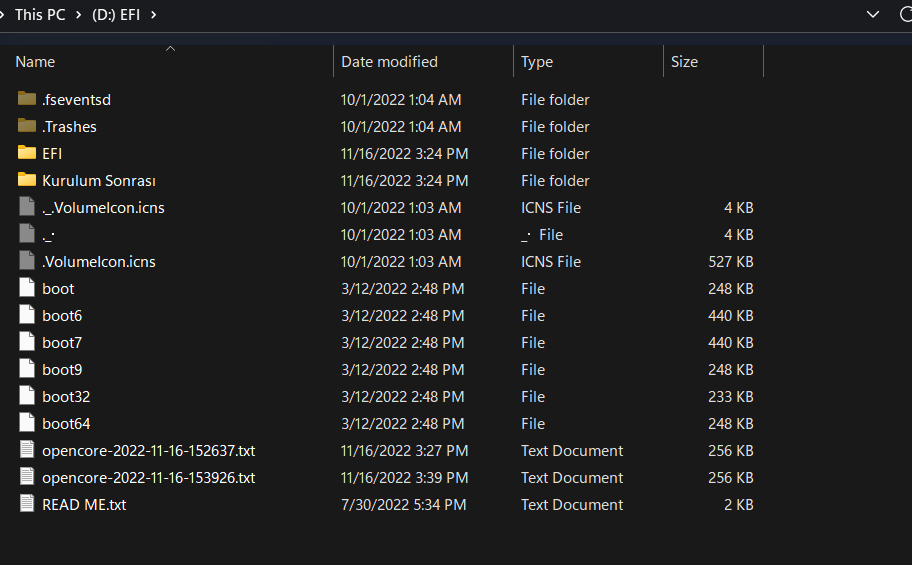Sort files by Name column header
The width and height of the screenshot is (912, 565).
pyautogui.click(x=35, y=62)
